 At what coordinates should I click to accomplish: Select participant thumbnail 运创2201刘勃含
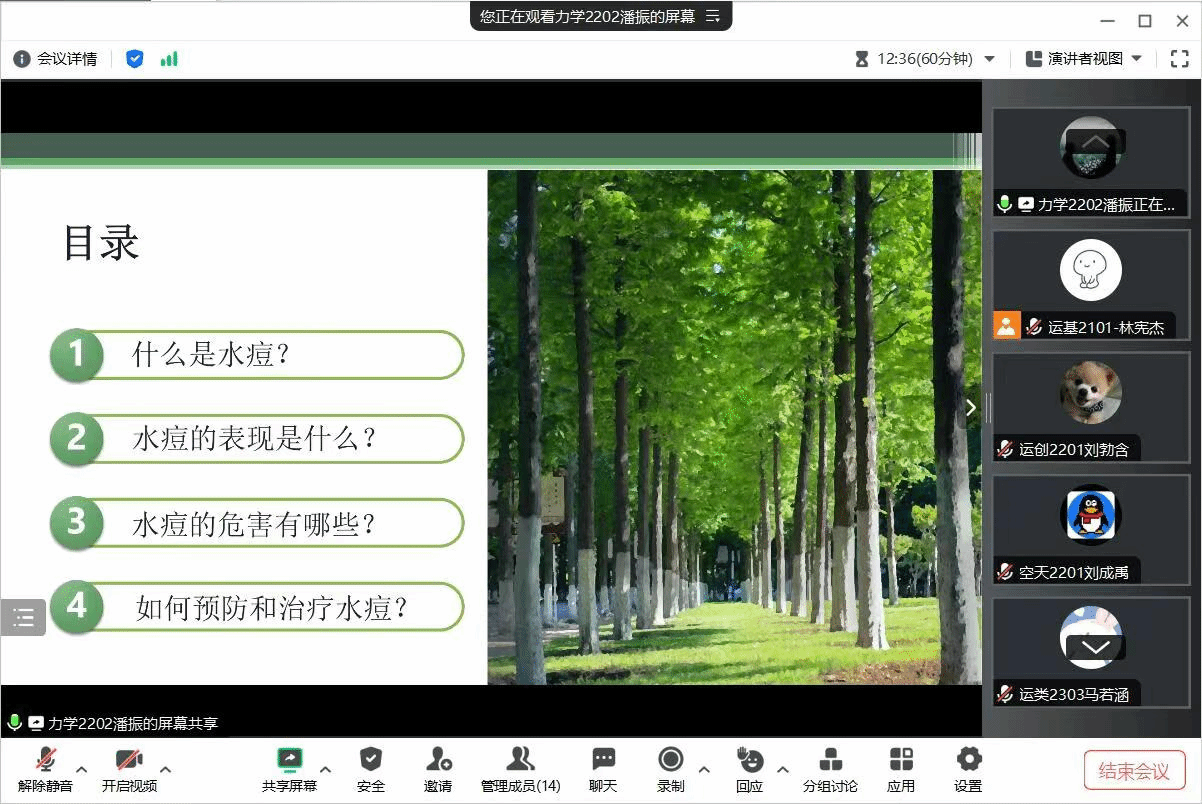pos(1090,405)
